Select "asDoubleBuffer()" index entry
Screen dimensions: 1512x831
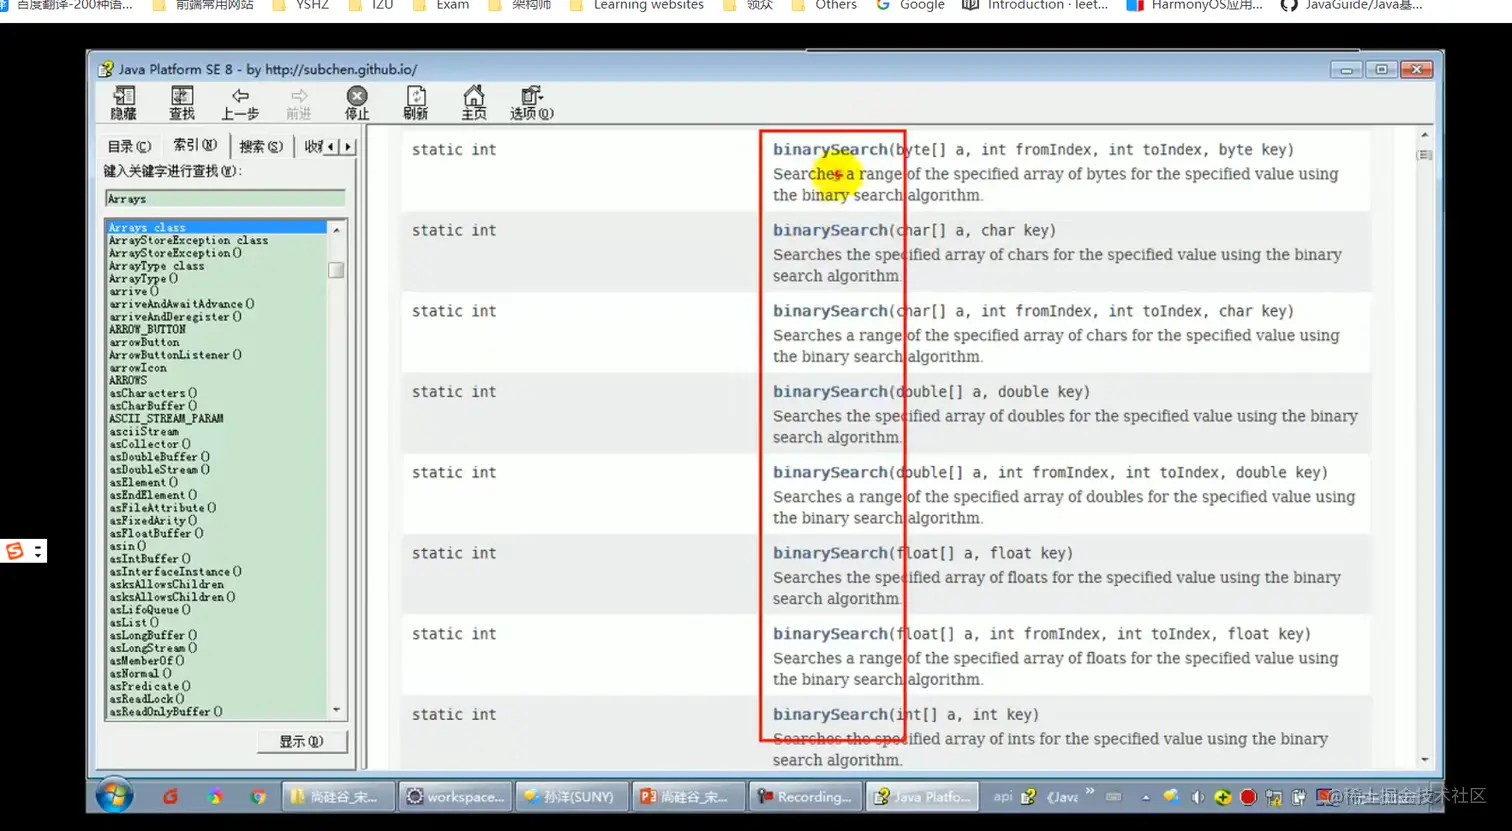[159, 457]
